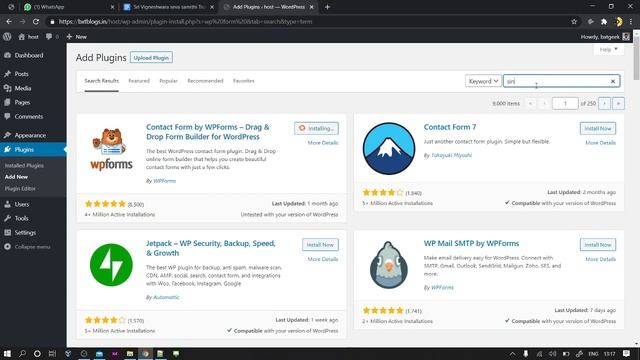Image resolution: width=640 pixels, height=360 pixels.
Task: Open Keyword search type dropdown
Action: click(483, 81)
